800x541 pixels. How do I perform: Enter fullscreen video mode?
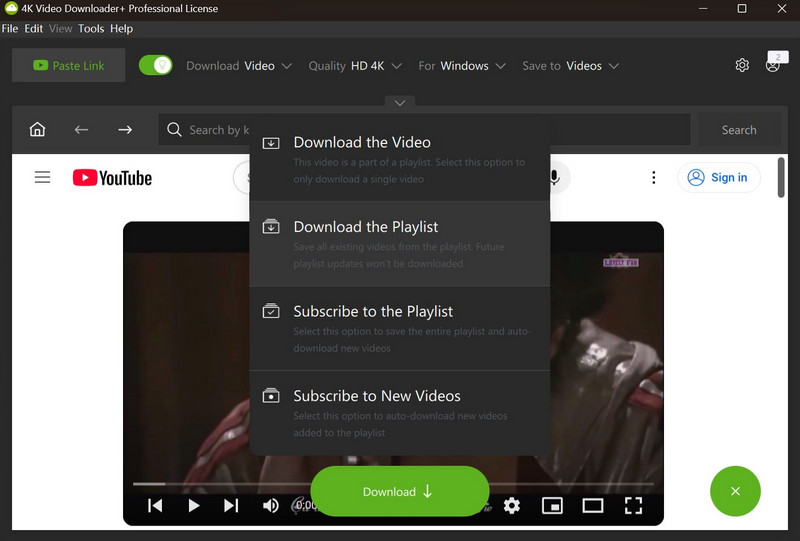click(x=633, y=505)
